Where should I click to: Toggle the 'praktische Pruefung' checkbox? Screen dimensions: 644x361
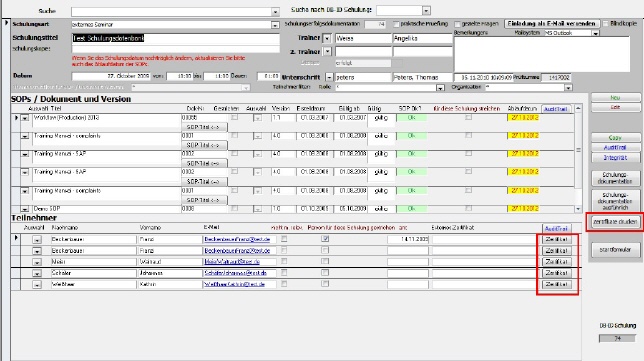pos(396,24)
